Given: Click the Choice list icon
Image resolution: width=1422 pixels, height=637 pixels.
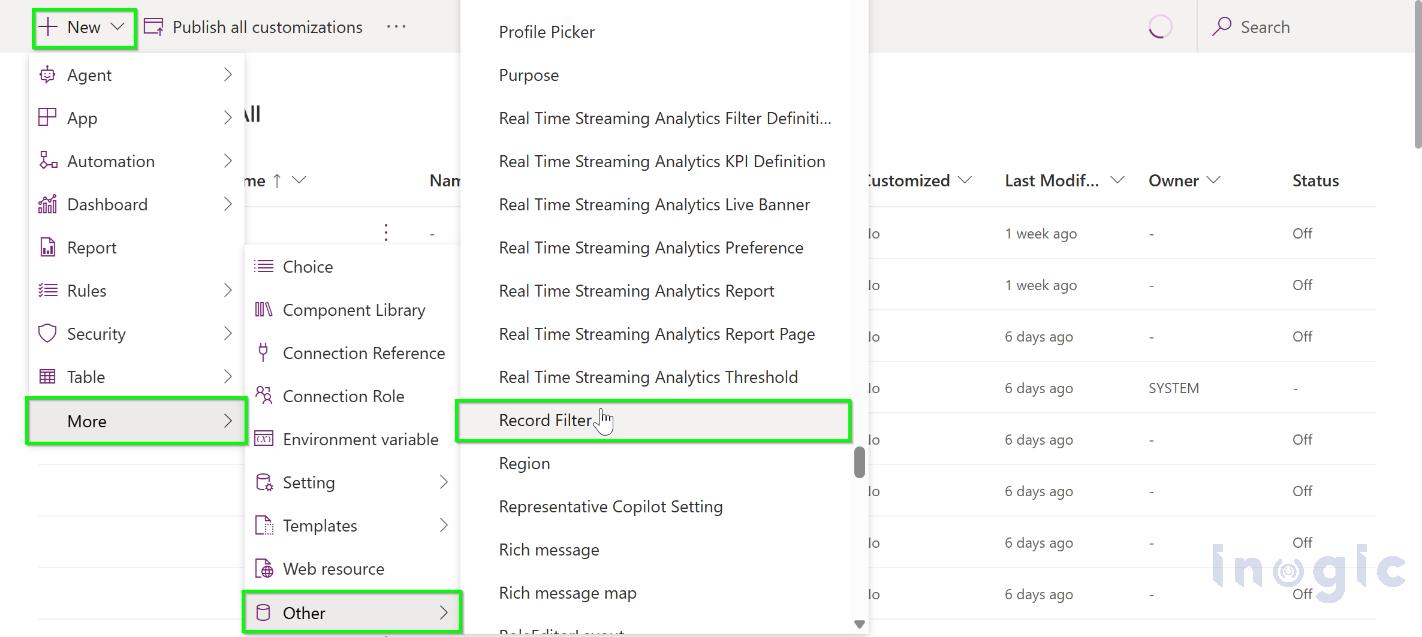Looking at the screenshot, I should point(263,266).
